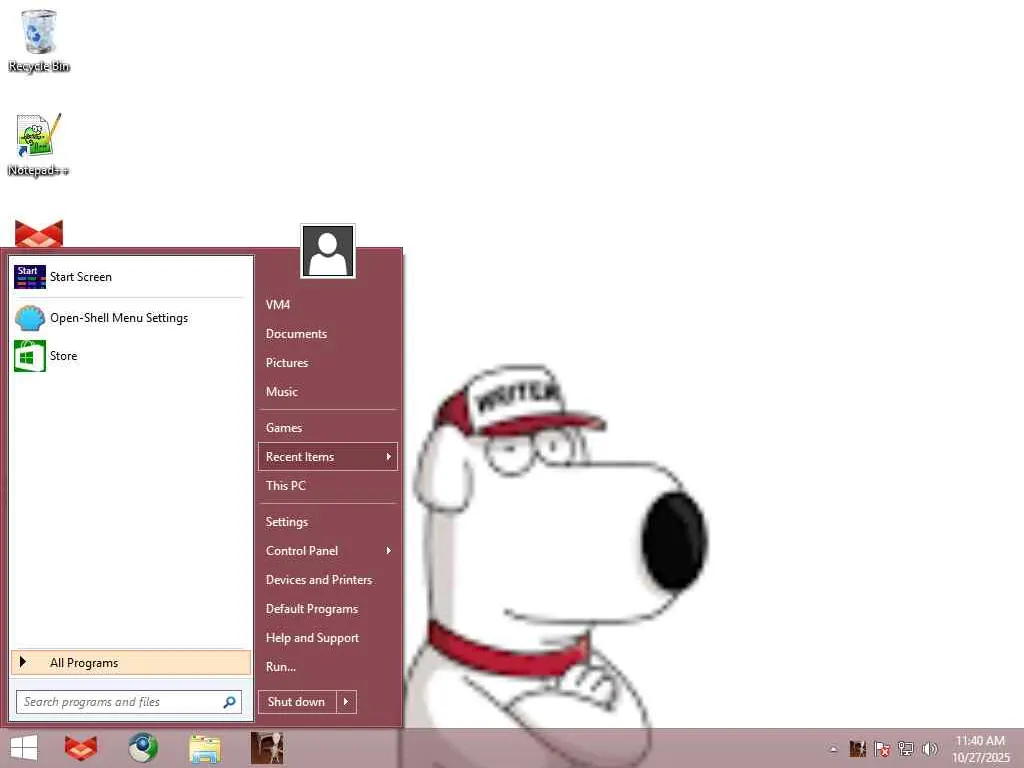This screenshot has width=1024, height=768.
Task: Open the red fox app in taskbar
Action: pyautogui.click(x=81, y=748)
